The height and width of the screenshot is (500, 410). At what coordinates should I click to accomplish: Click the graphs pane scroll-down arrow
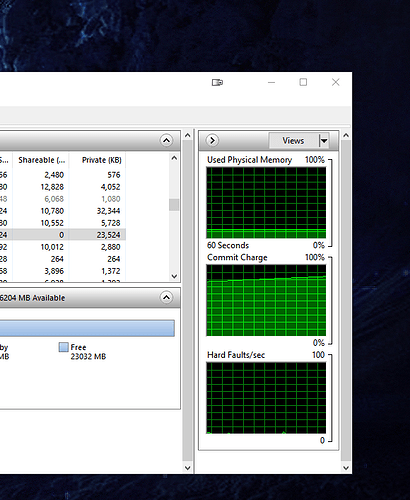pos(346,468)
